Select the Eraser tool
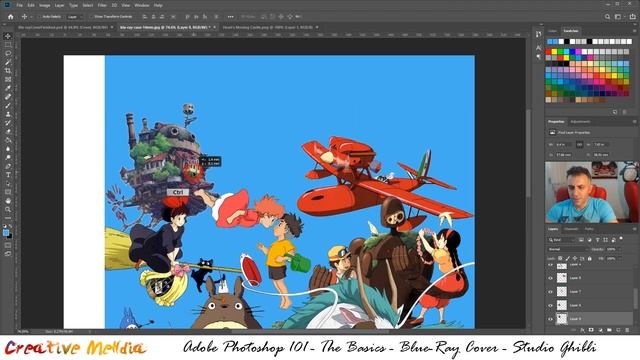 point(8,131)
